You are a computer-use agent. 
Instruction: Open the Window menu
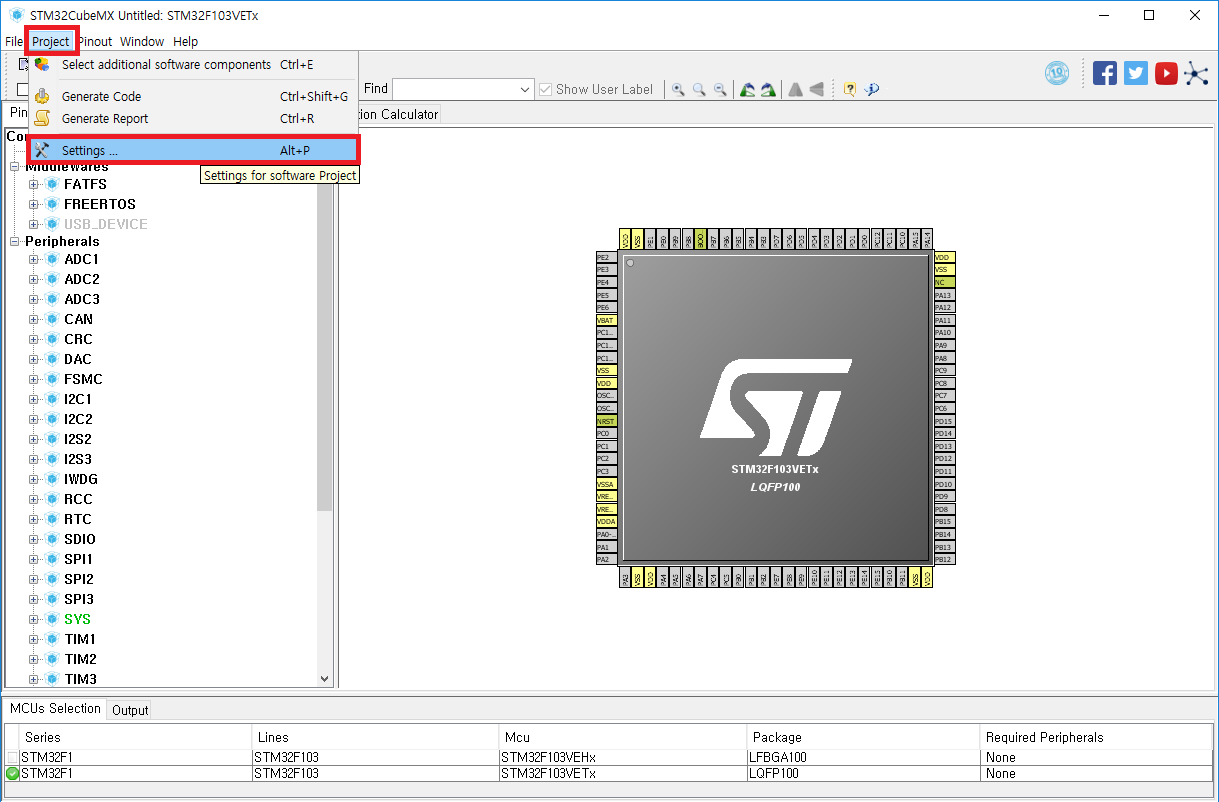[142, 41]
